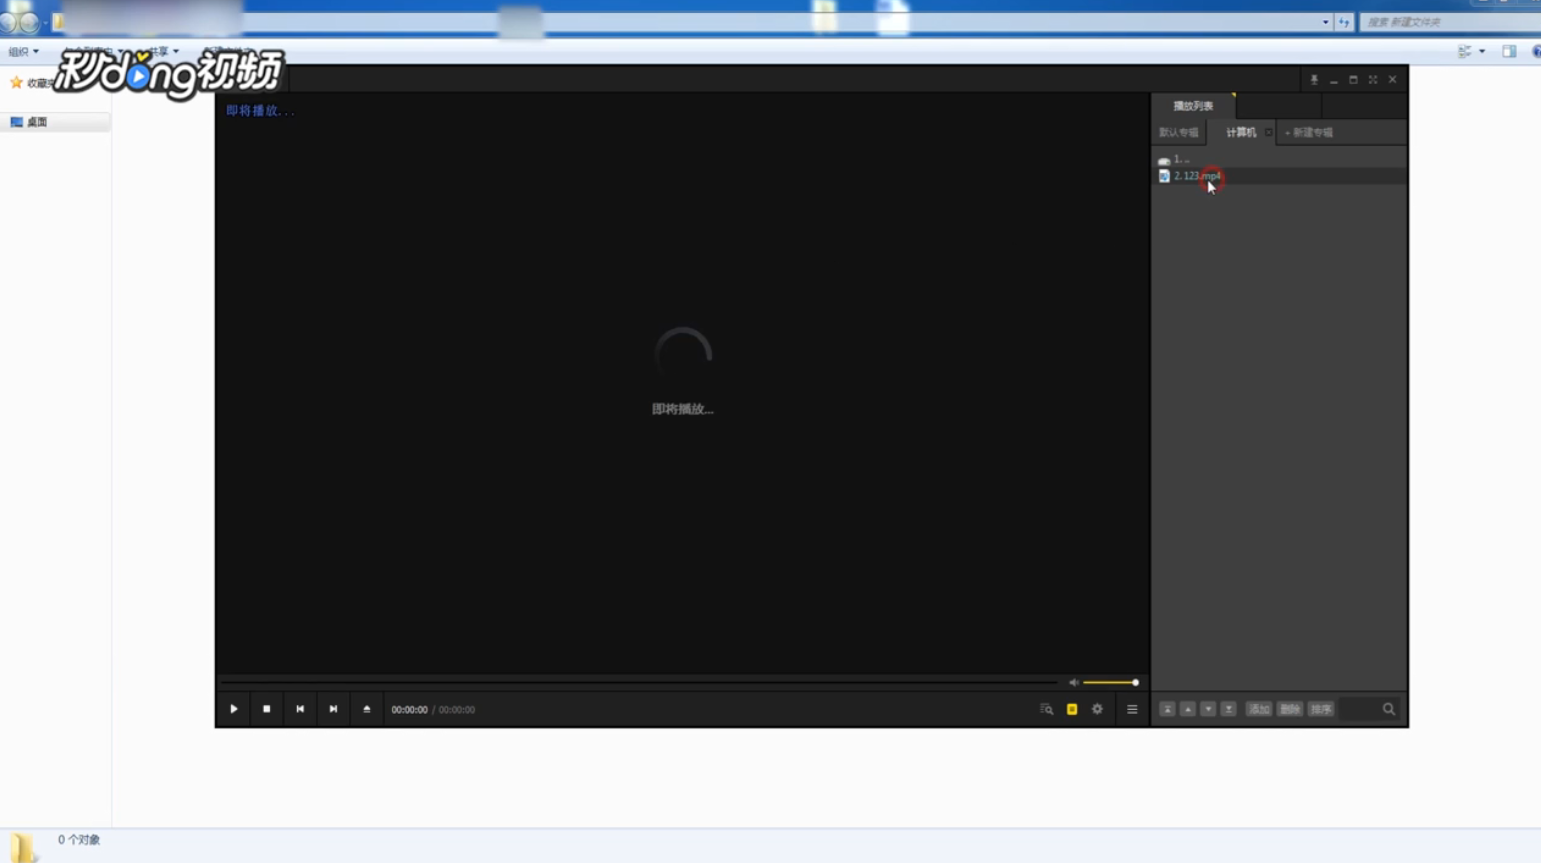Maximize the media player window
Screen dimensions: 1541x863
coord(1353,80)
